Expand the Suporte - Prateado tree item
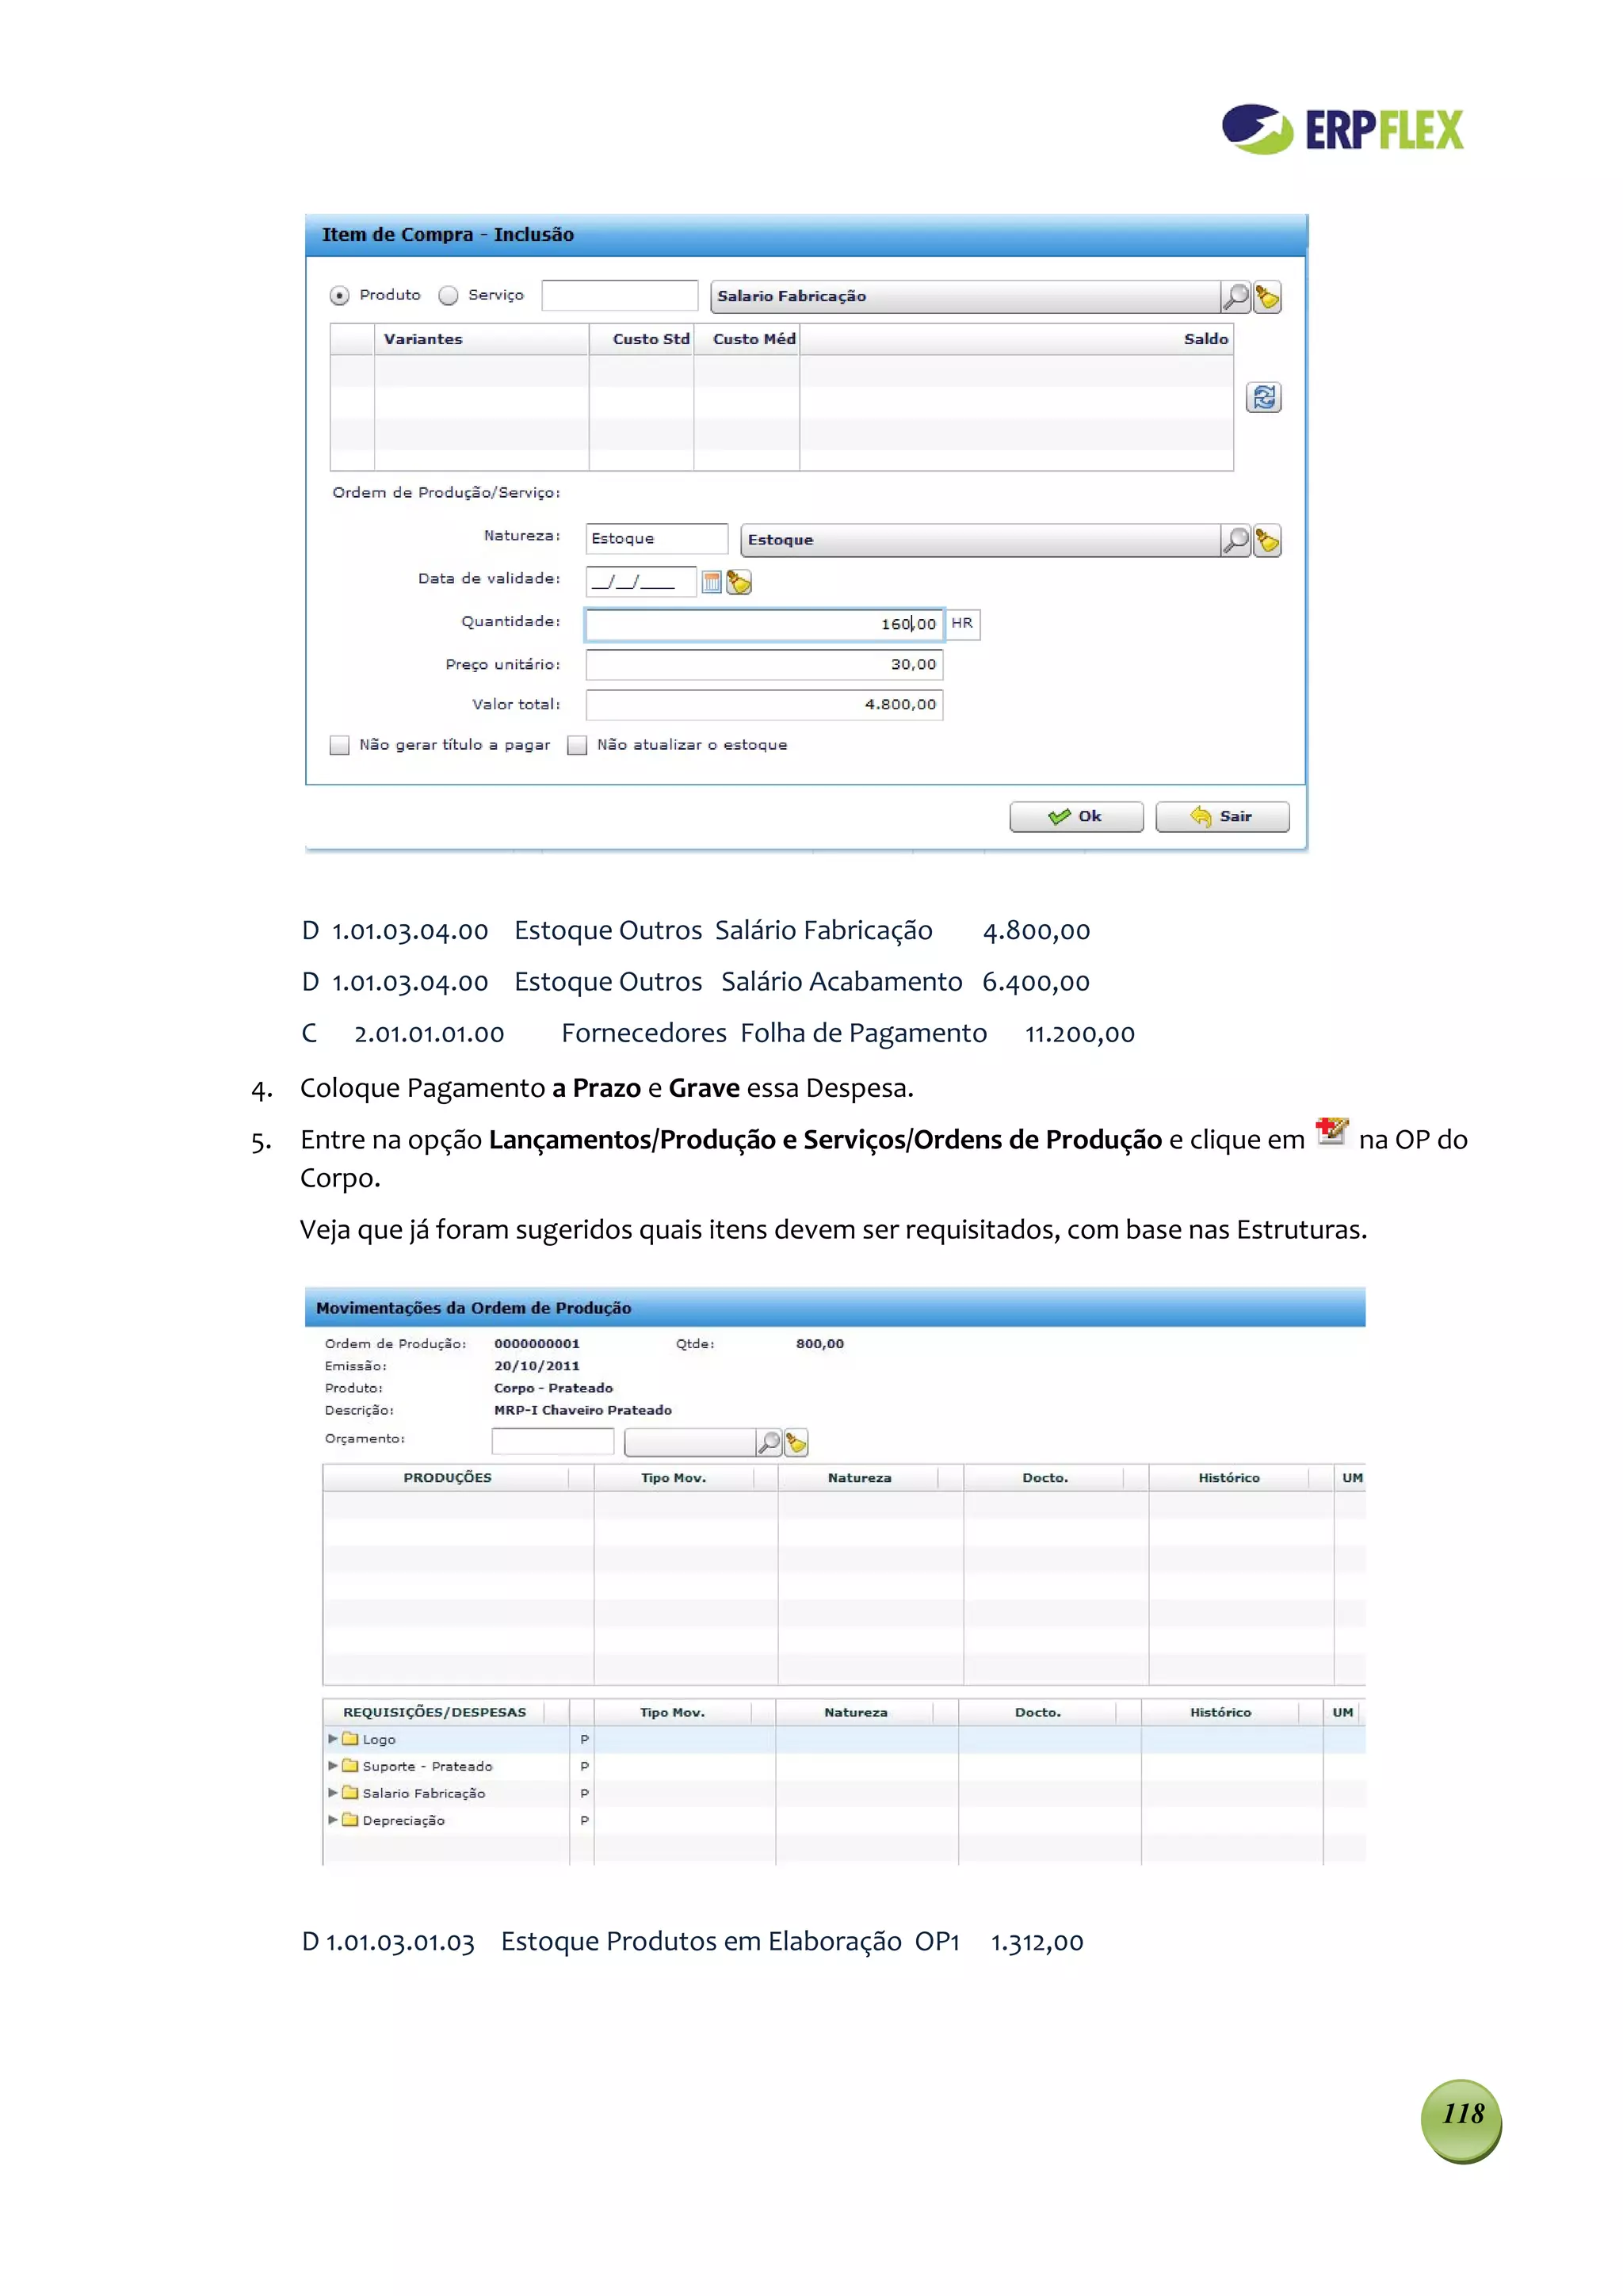Image resolution: width=1623 pixels, height=2296 pixels. pyautogui.click(x=333, y=1766)
